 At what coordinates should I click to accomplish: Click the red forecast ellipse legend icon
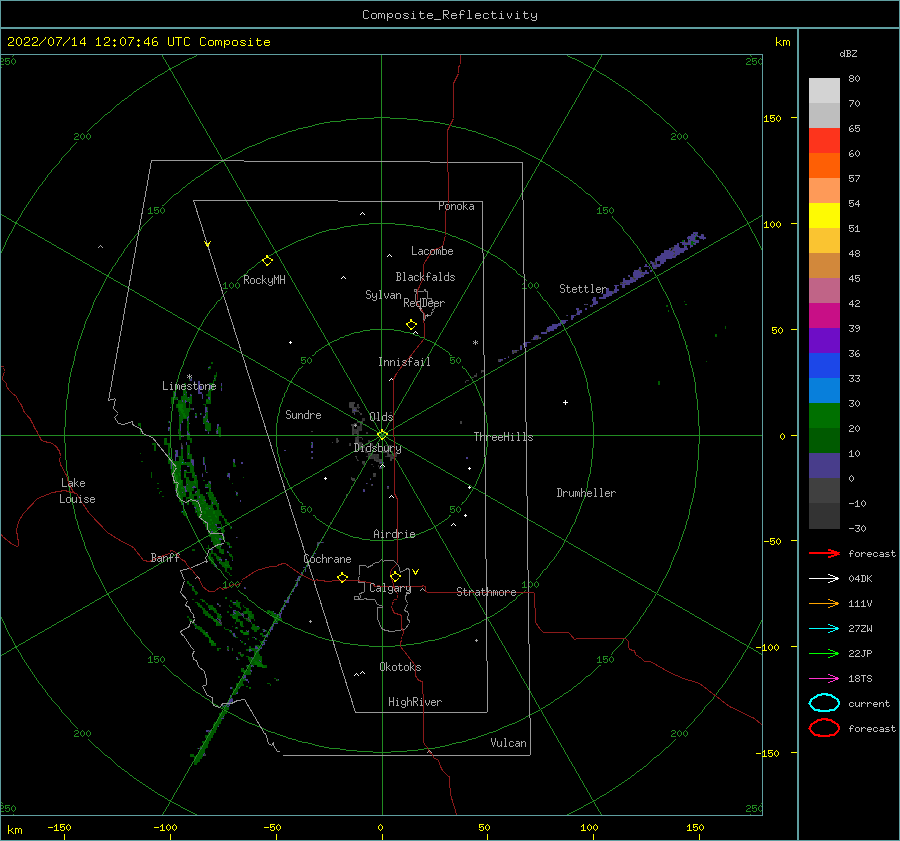point(824,728)
